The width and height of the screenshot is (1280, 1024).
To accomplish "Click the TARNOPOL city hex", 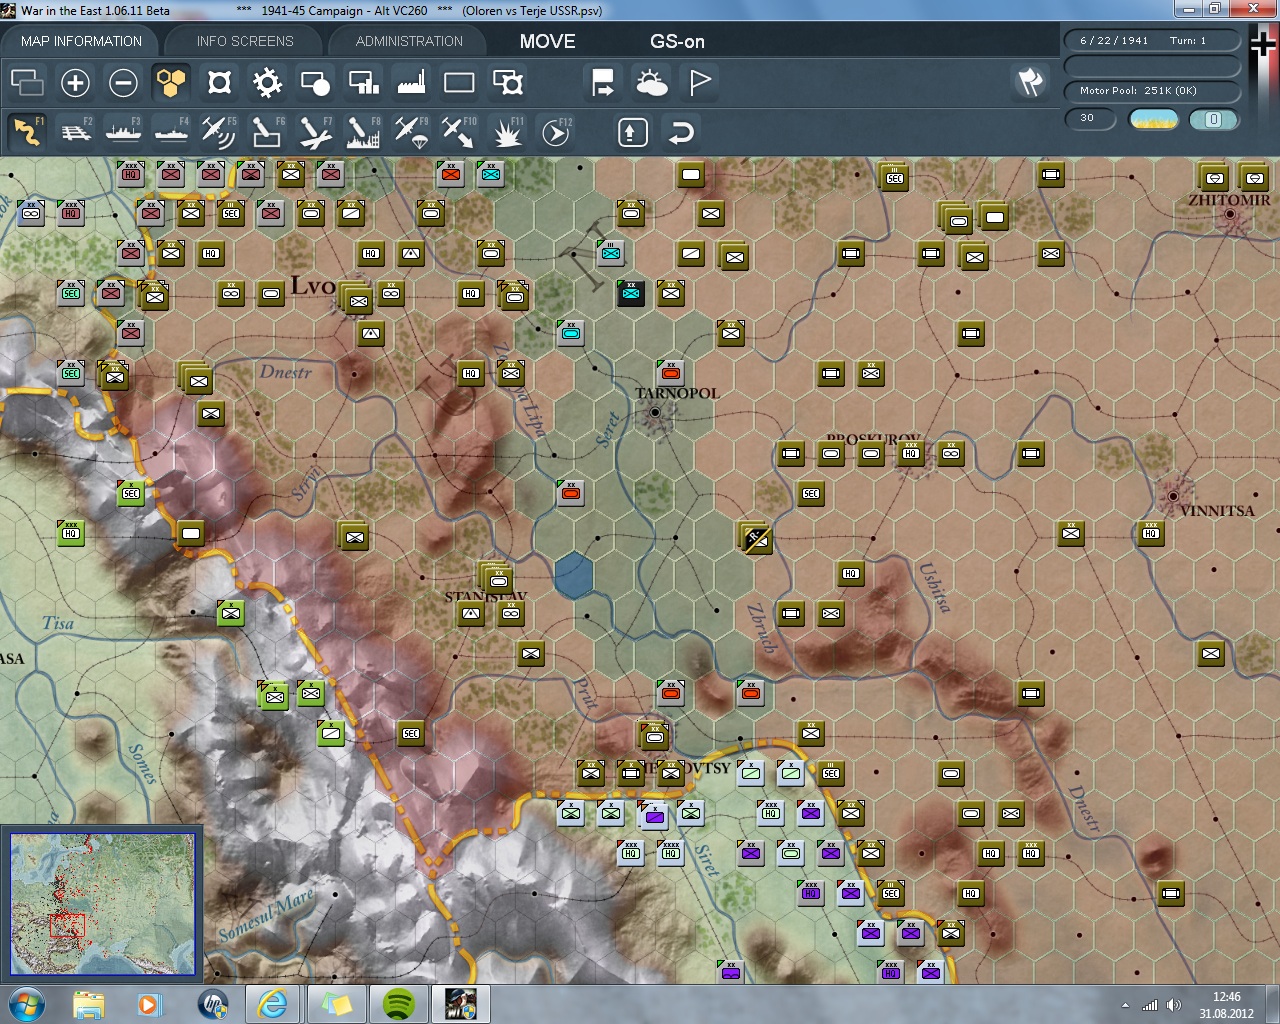I will 655,412.
